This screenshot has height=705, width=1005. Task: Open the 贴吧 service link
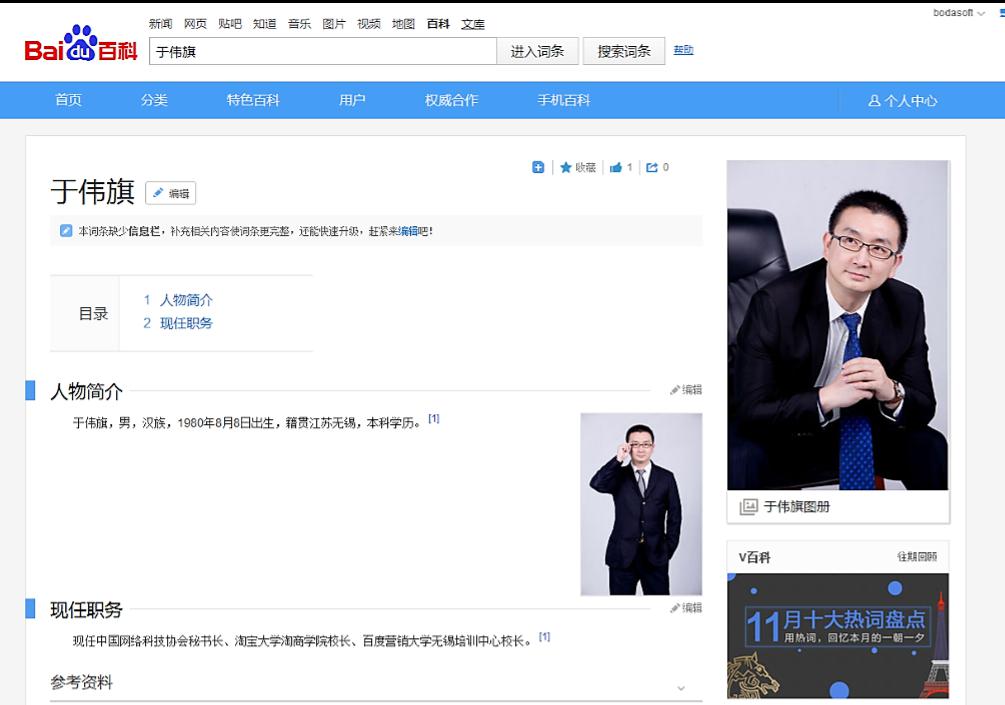pyautogui.click(x=230, y=24)
